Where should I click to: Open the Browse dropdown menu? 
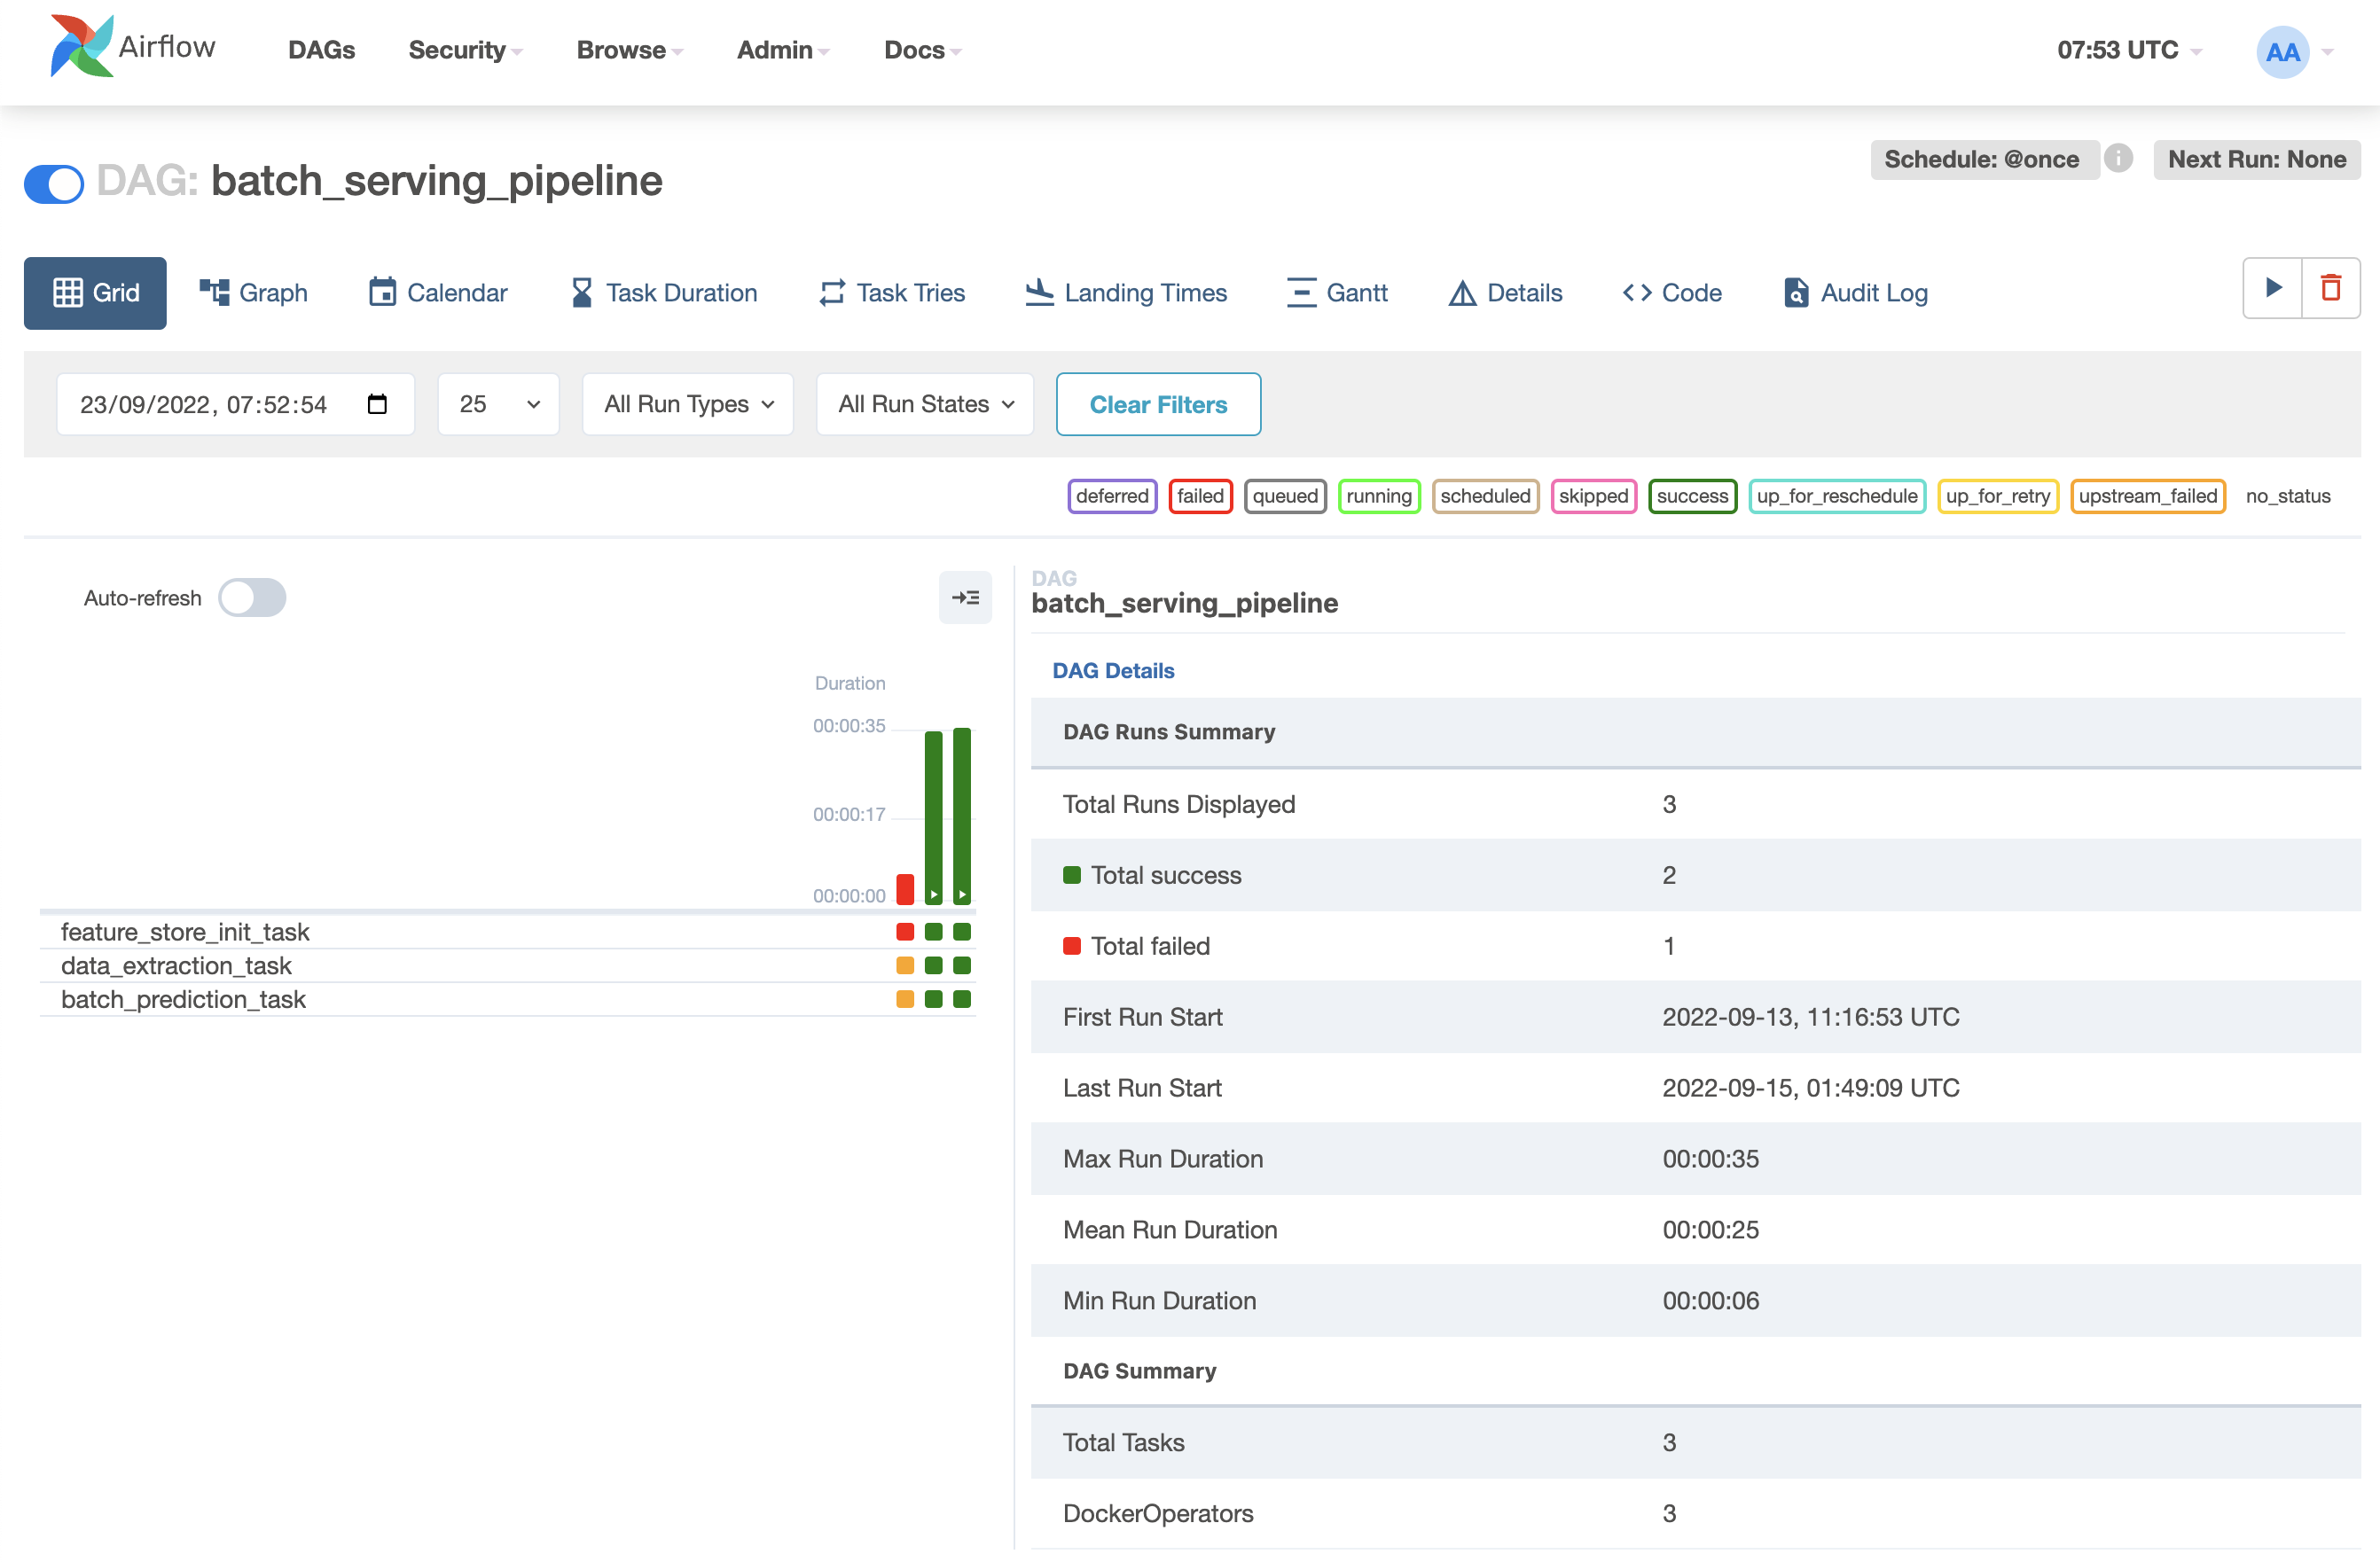click(630, 50)
